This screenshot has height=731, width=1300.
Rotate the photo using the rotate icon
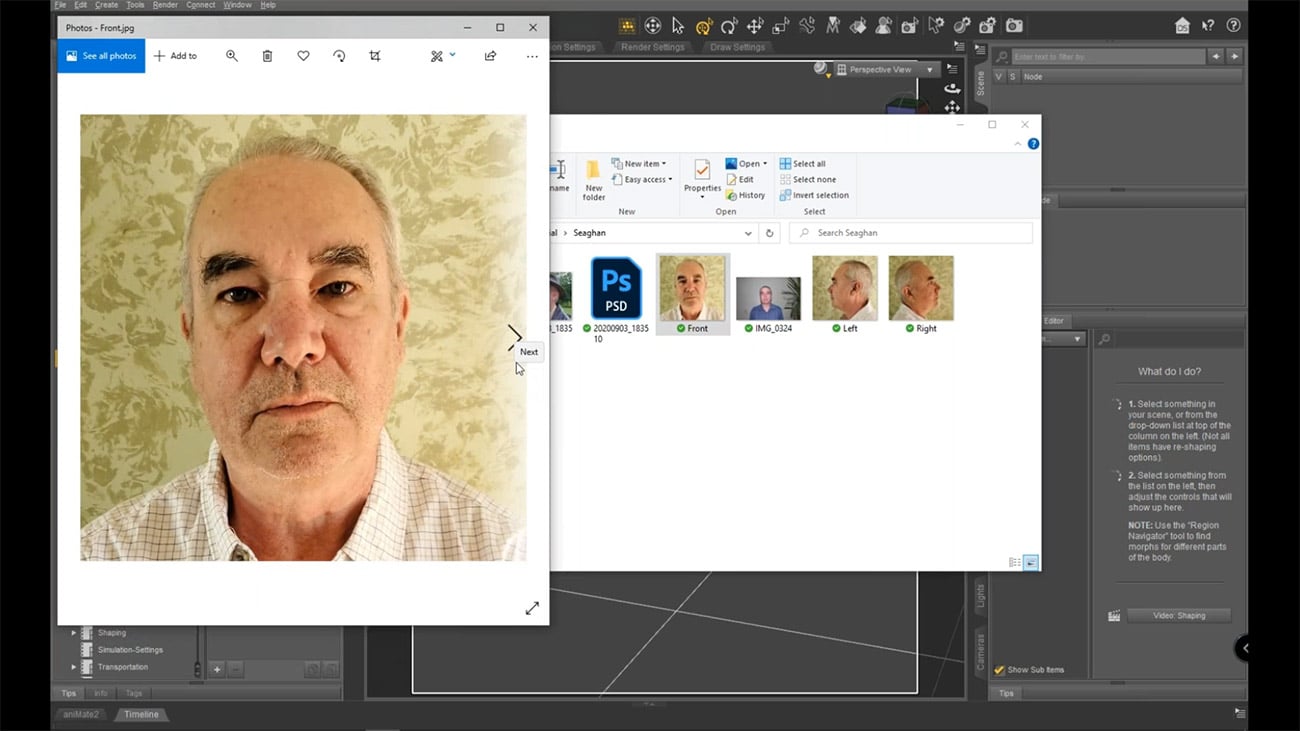[339, 56]
